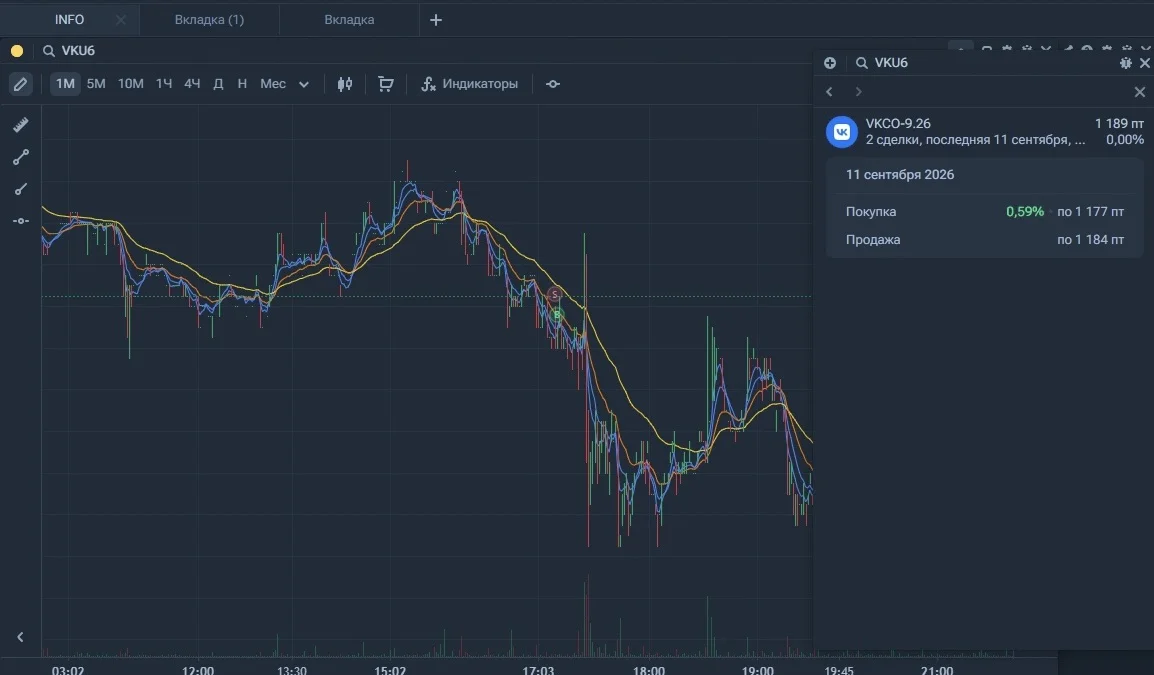Open the VKCO-9.26 instrument row
The width and height of the screenshot is (1154, 675).
point(985,132)
